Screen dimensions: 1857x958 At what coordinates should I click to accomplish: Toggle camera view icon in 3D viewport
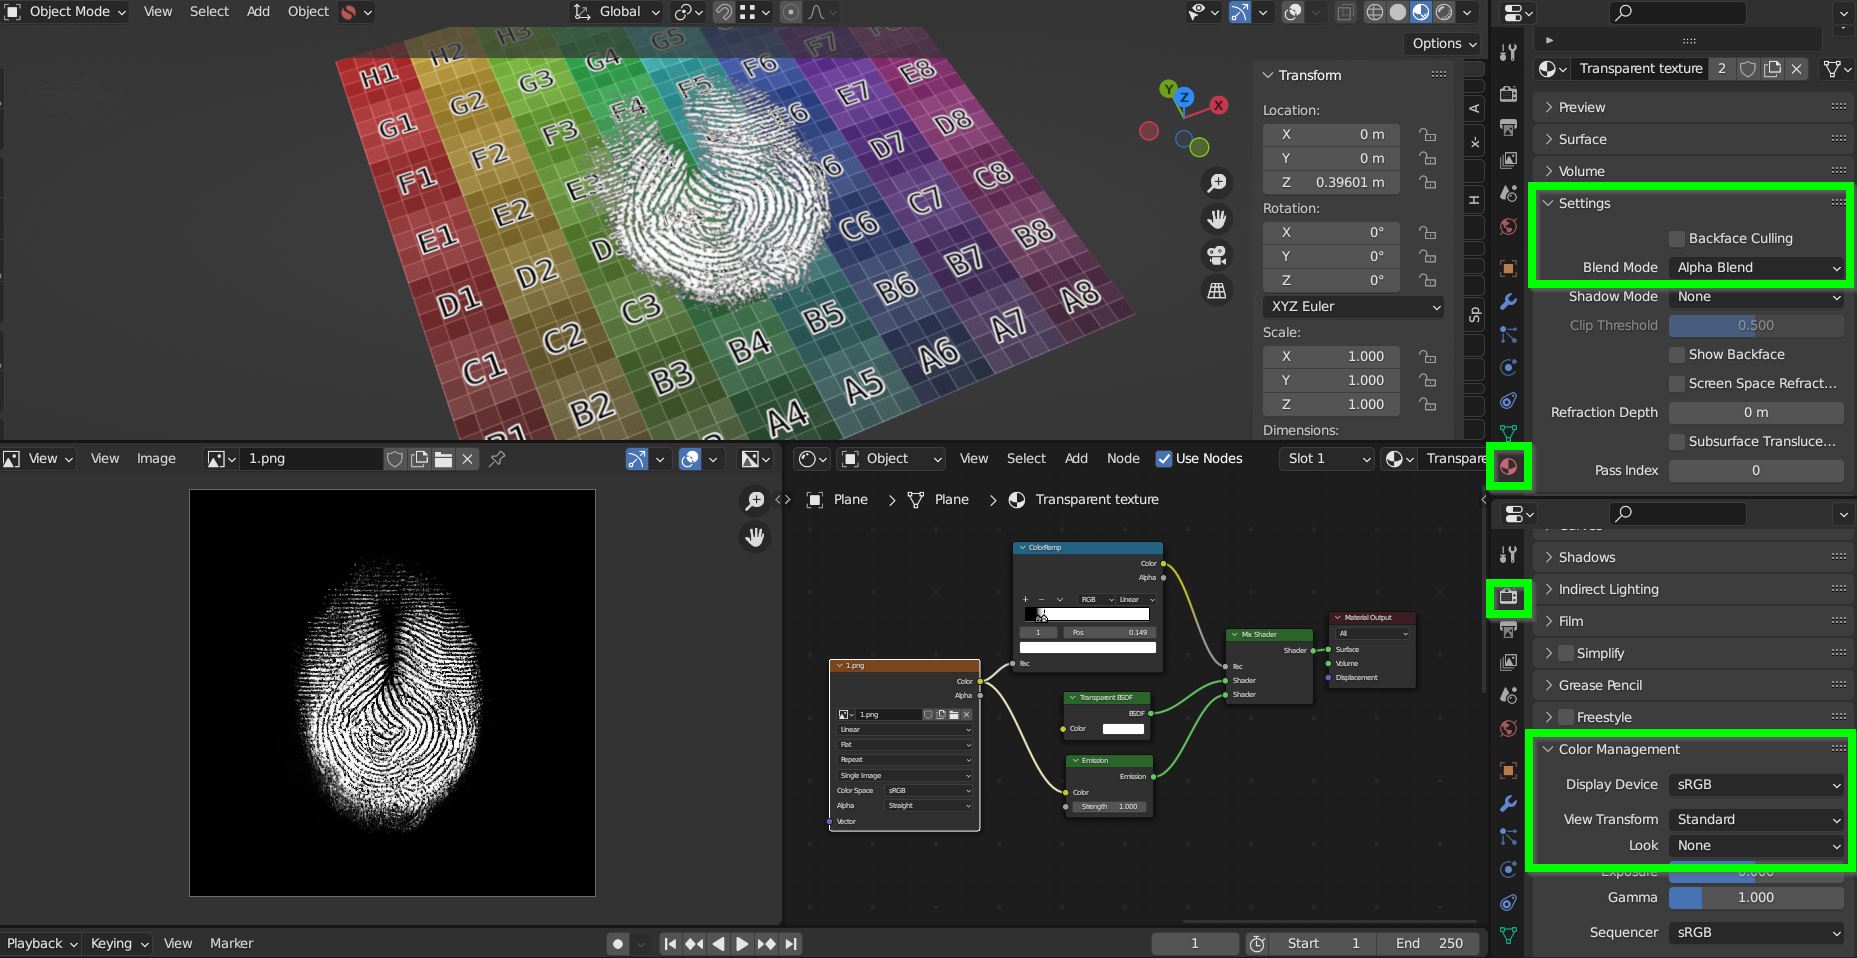[x=1217, y=255]
